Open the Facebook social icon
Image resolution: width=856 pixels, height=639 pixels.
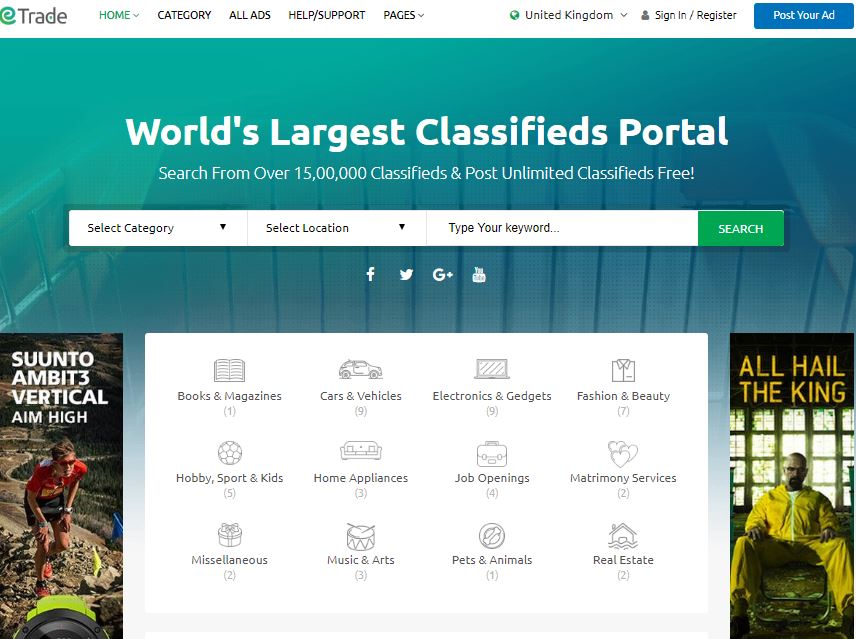[x=371, y=274]
